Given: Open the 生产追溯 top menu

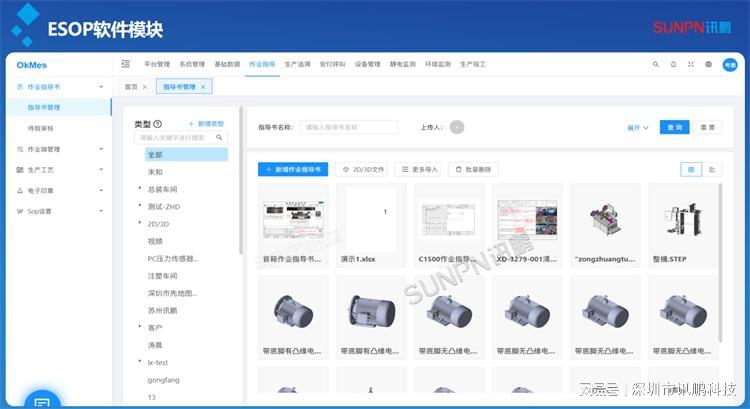Looking at the screenshot, I should 297,64.
